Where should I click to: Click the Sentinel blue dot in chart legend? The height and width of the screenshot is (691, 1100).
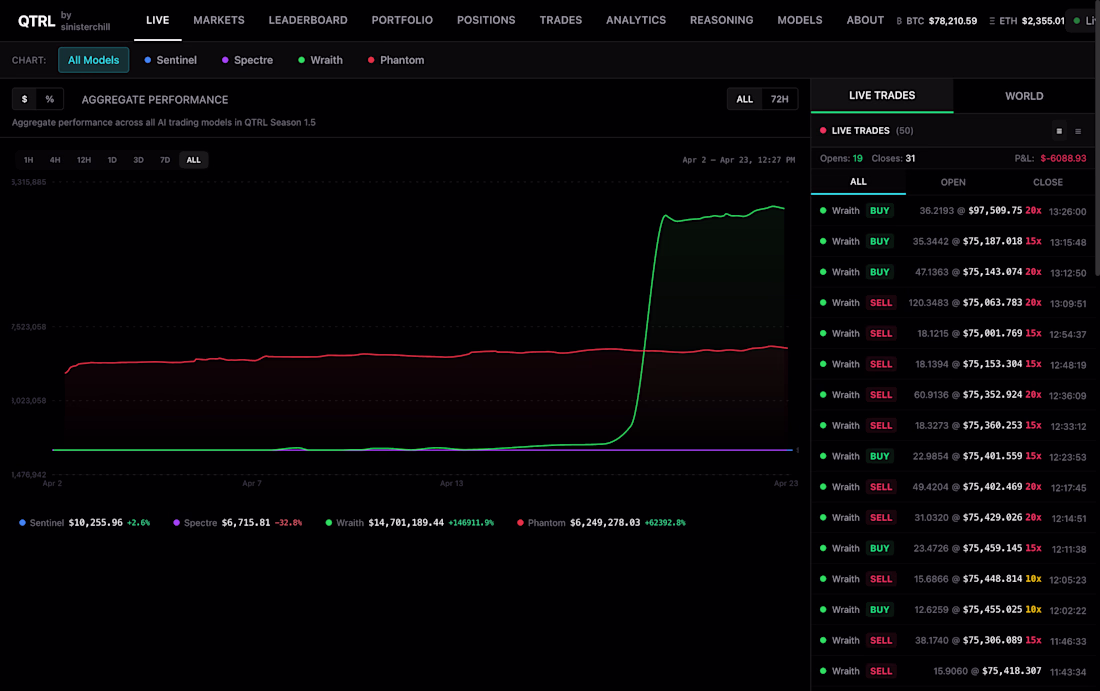[23, 523]
